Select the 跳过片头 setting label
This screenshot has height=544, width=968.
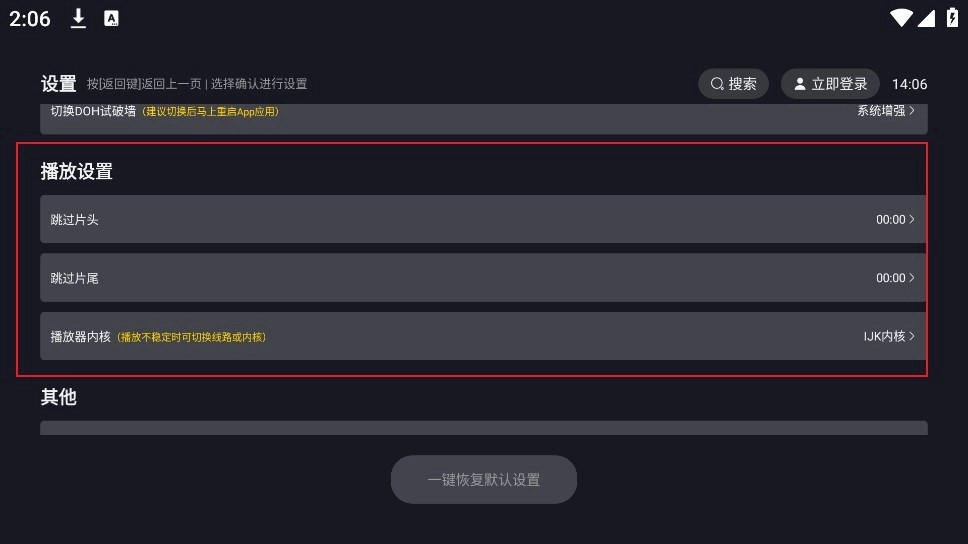pos(74,220)
